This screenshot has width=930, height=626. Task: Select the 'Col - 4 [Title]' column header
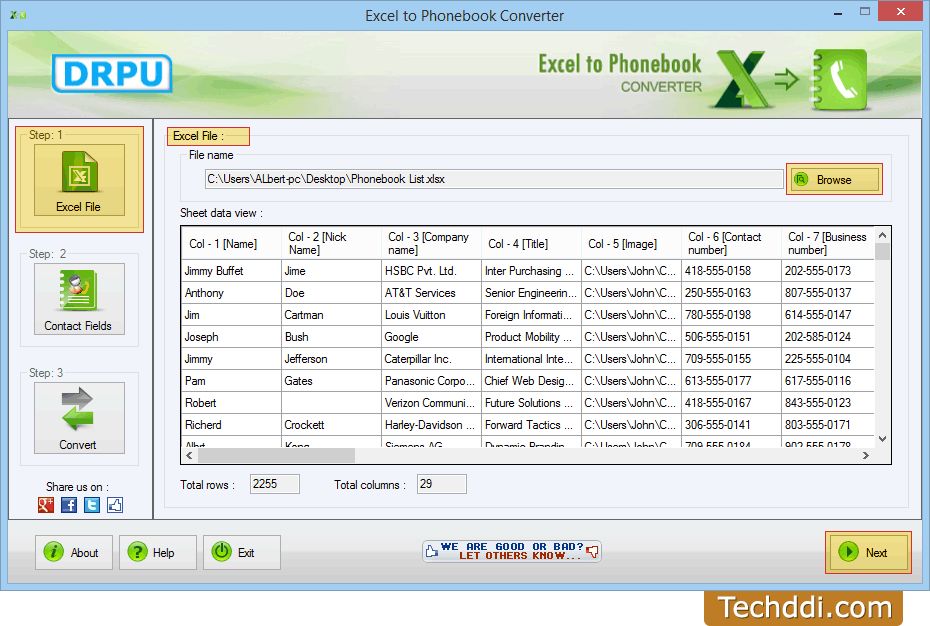(x=531, y=243)
